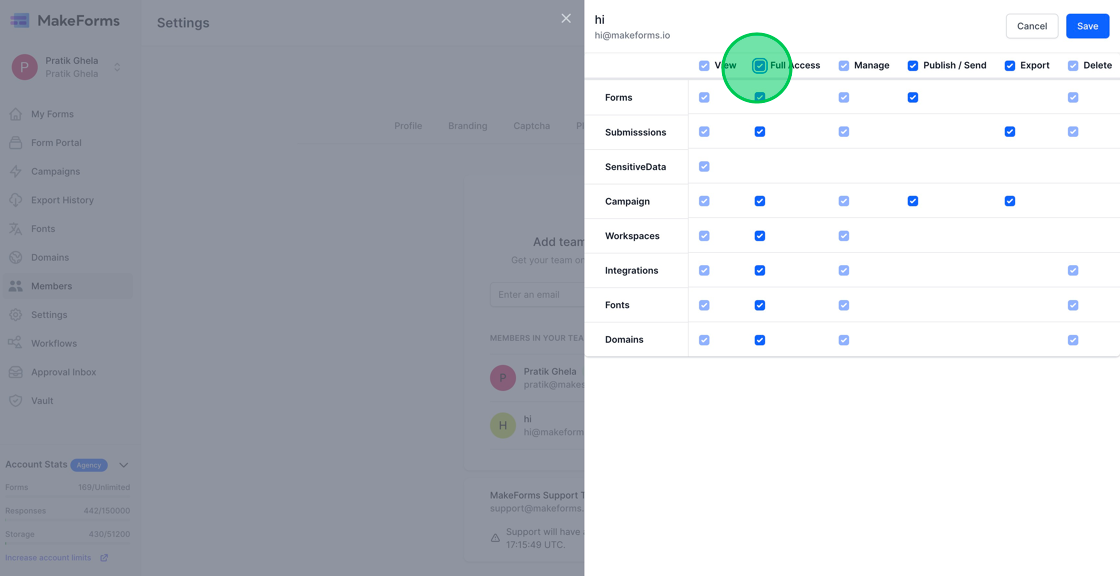Enable View permission for SensitiveData
This screenshot has width=1120, height=576.
click(704, 166)
